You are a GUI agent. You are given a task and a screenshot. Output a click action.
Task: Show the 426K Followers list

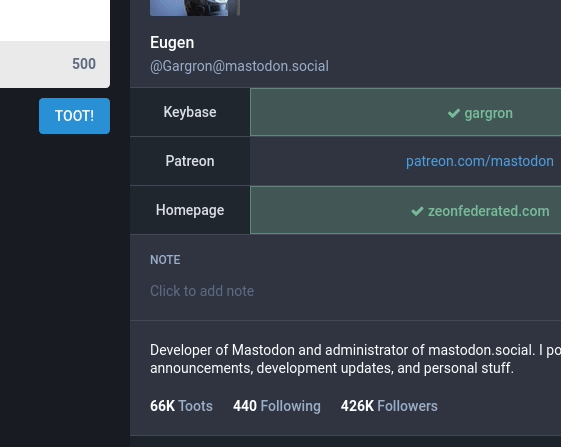pyautogui.click(x=389, y=406)
